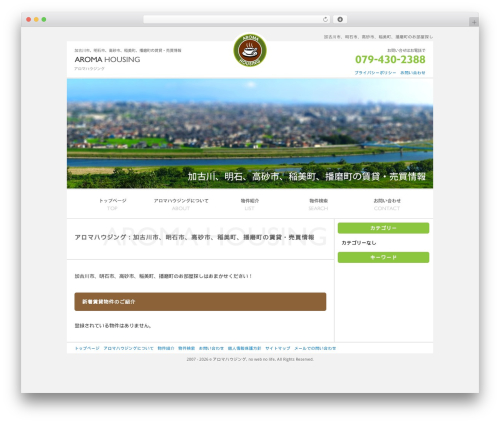This screenshot has height=423, width=500.
Task: Click the copyright line in the footer
Action: (x=250, y=359)
